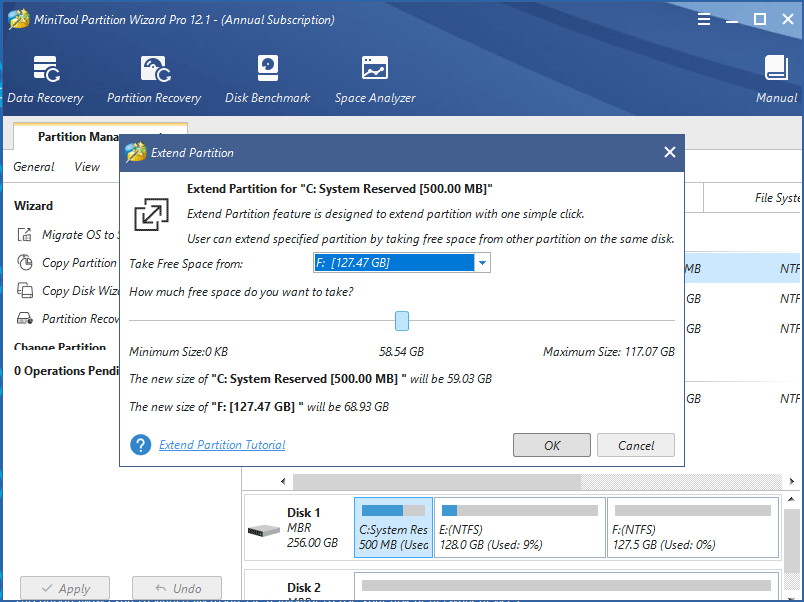Click the Wizard section heading
Screen dimensions: 804x602
tap(33, 206)
